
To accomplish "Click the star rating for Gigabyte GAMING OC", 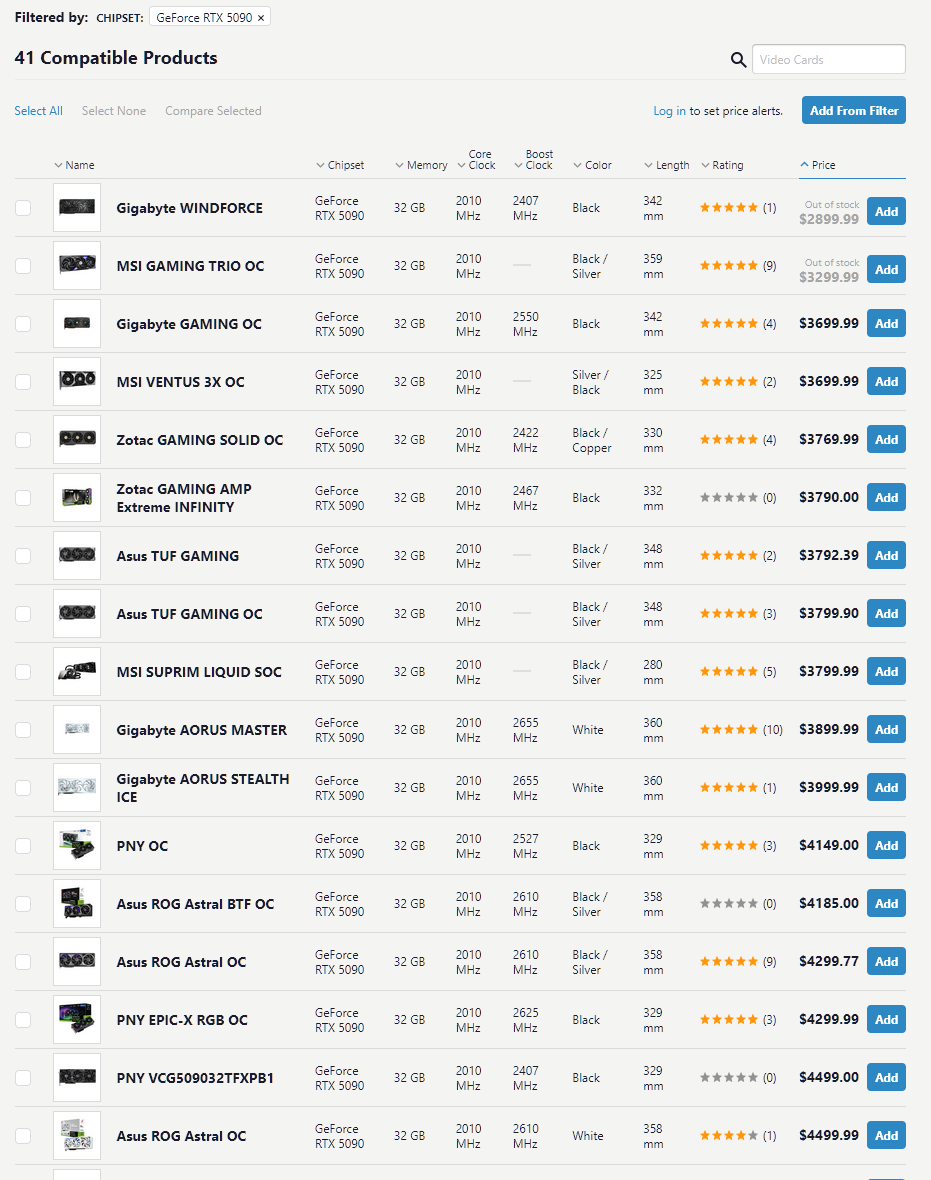I will tap(729, 324).
